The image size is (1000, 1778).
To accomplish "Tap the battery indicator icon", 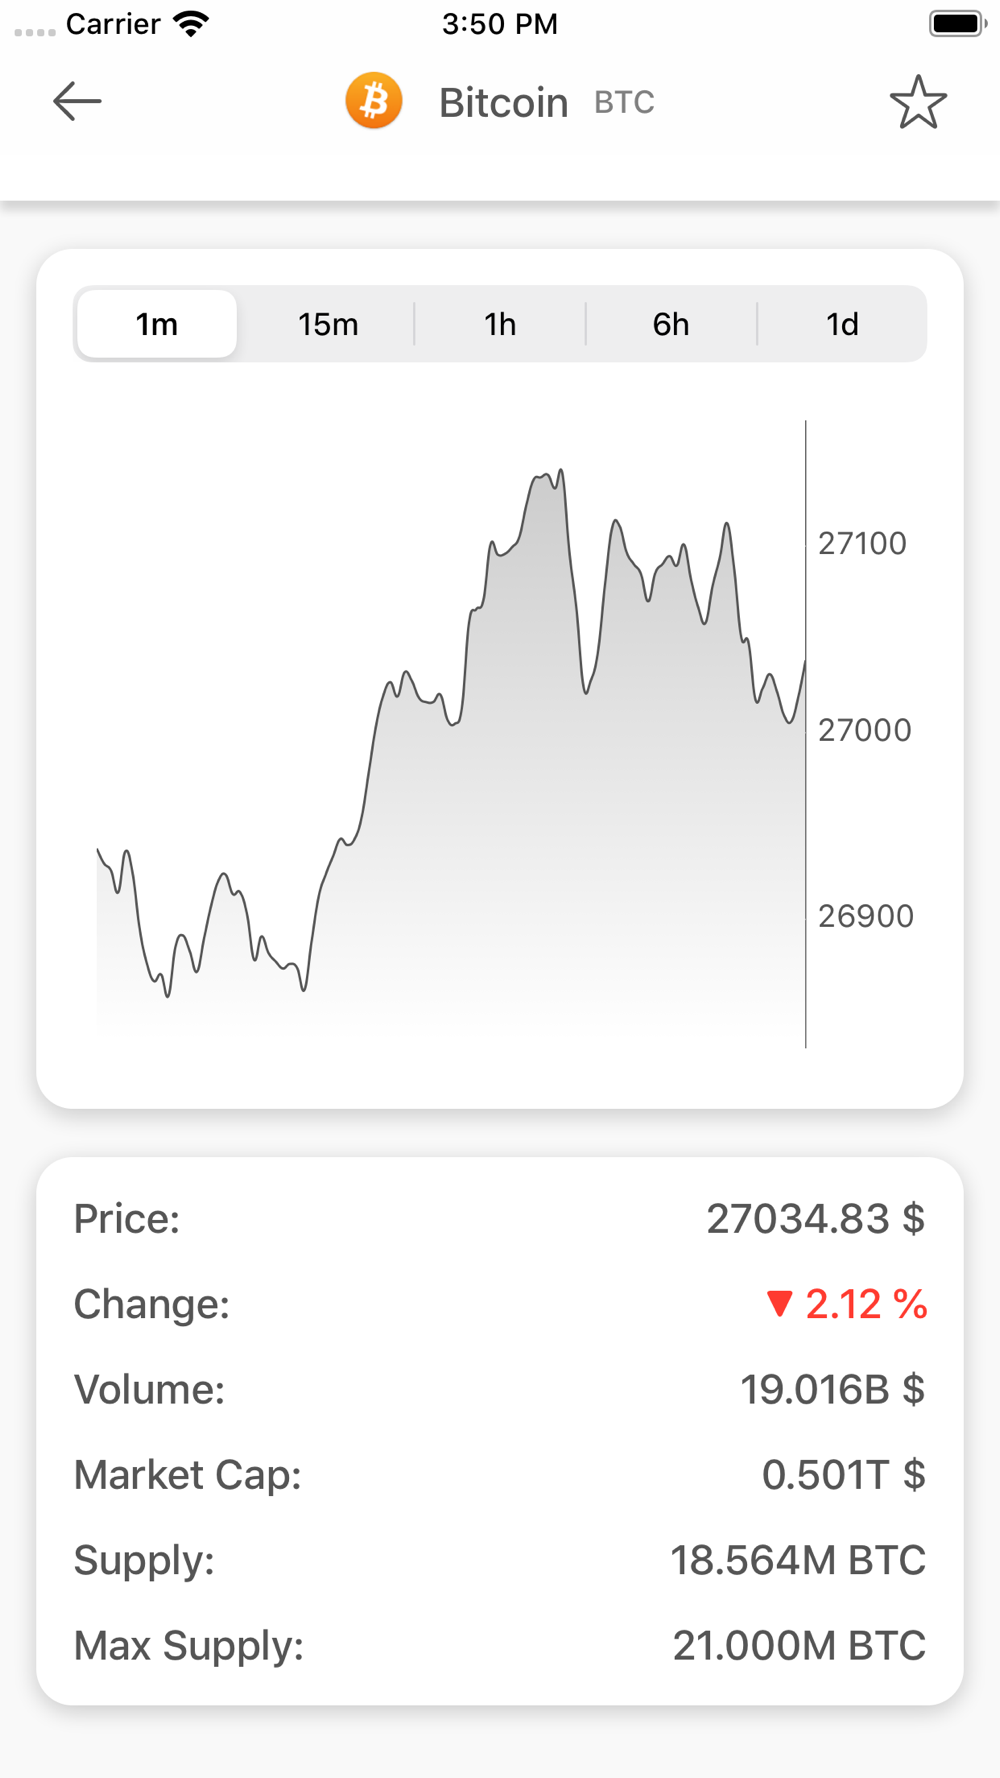I will click(957, 24).
